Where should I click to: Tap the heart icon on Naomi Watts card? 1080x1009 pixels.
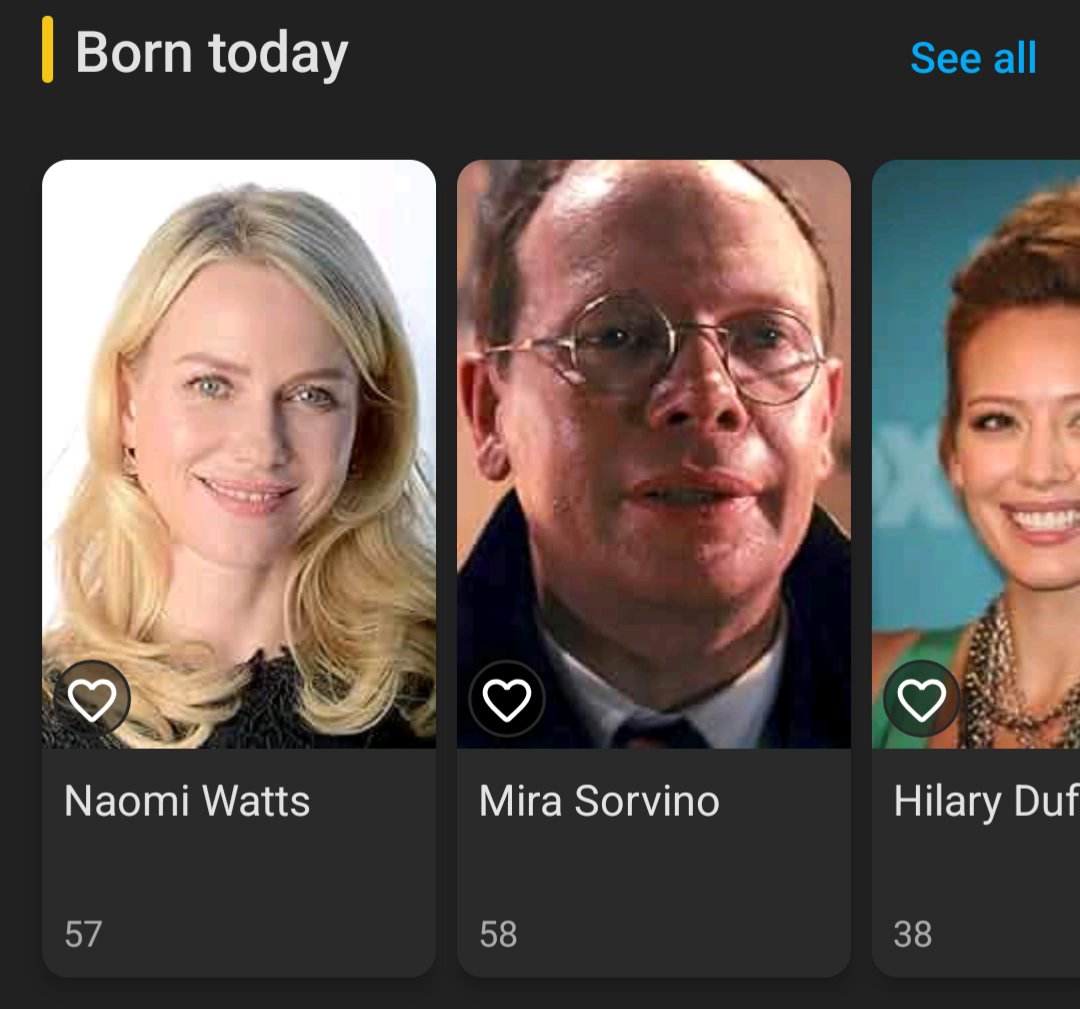tap(92, 699)
